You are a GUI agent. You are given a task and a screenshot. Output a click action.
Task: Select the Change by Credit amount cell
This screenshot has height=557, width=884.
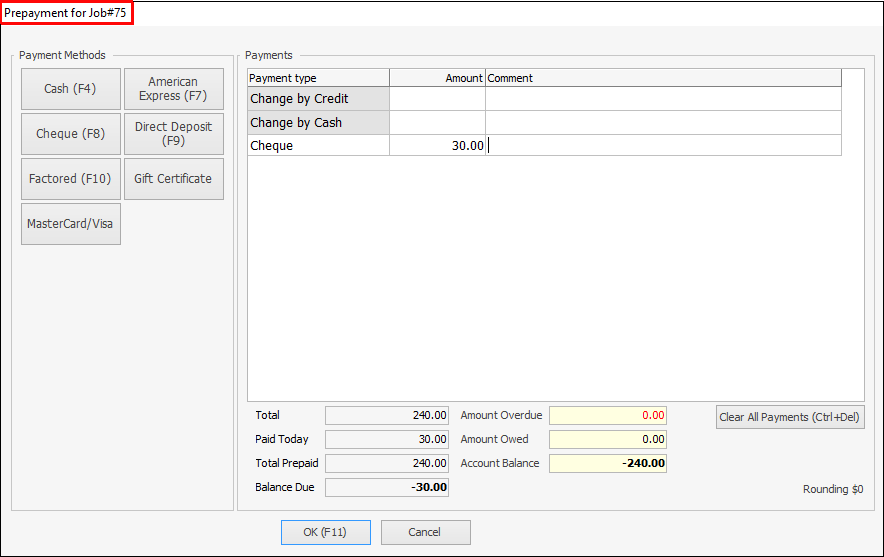pyautogui.click(x=437, y=99)
